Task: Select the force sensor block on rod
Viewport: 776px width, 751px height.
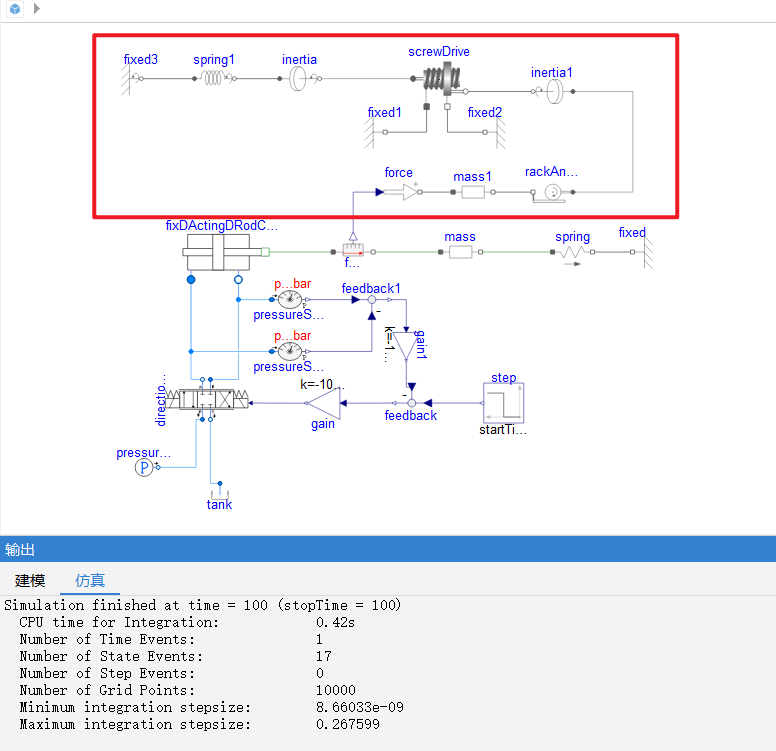Action: [353, 249]
